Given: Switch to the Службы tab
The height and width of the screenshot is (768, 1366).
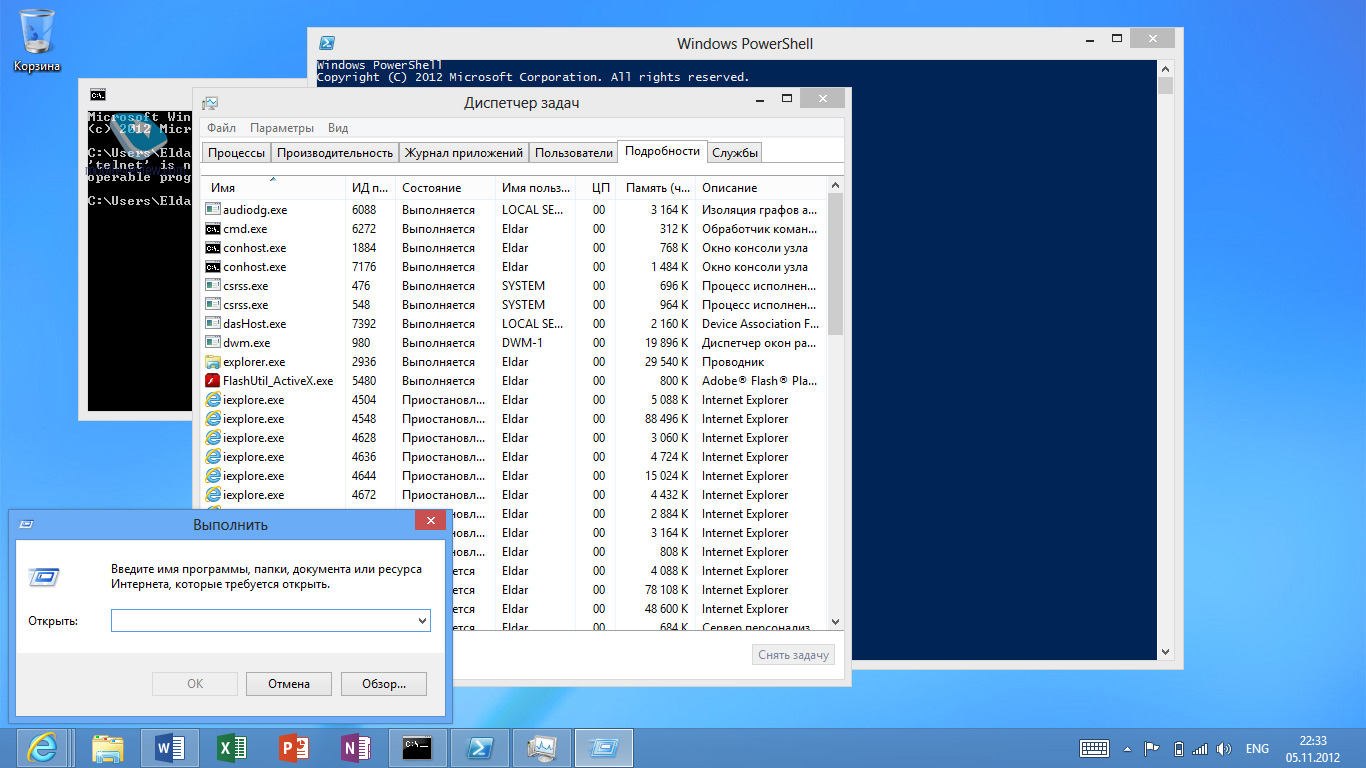Looking at the screenshot, I should (735, 153).
